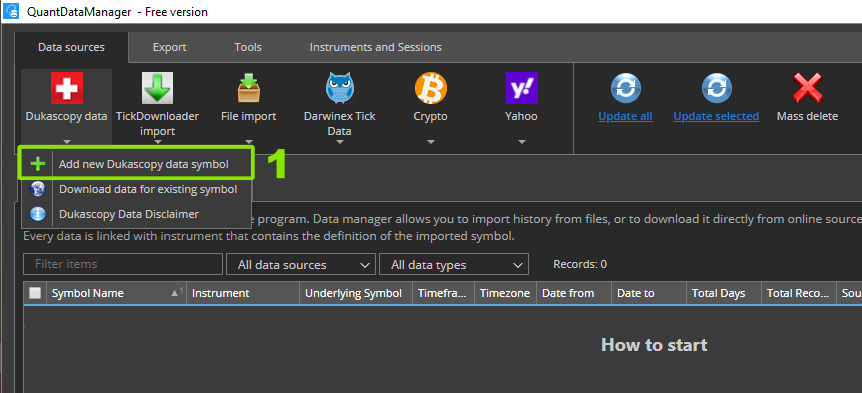Click the TickDownloader import green arrow icon
This screenshot has width=862, height=393.
click(x=157, y=88)
